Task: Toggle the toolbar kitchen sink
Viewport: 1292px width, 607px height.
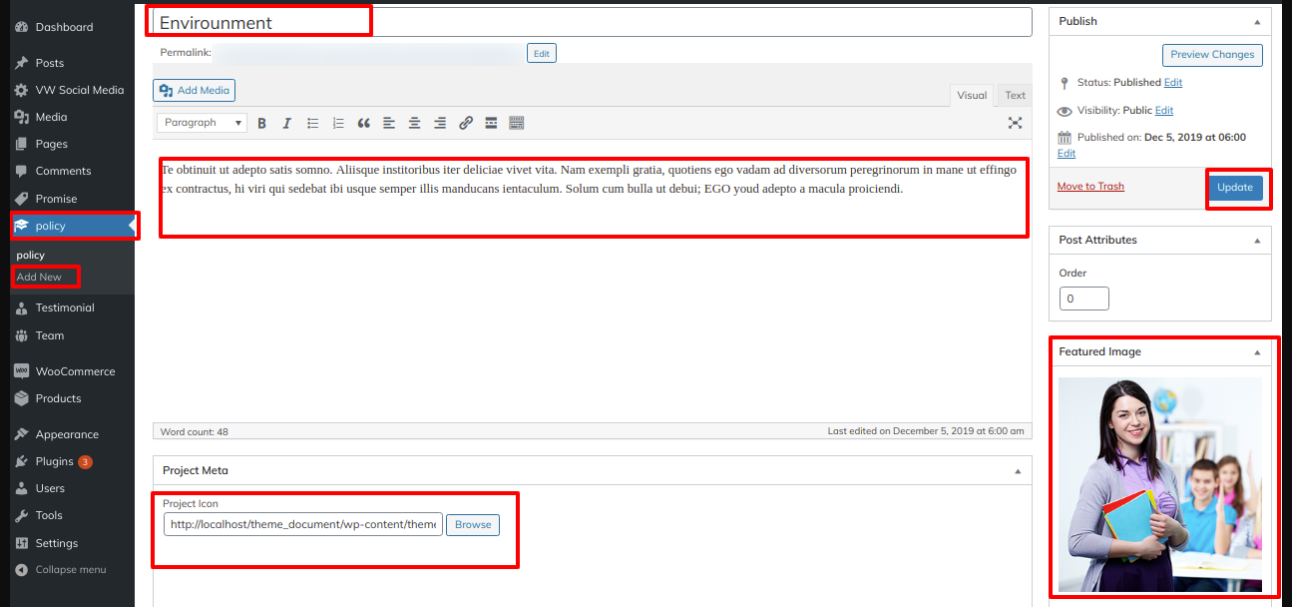Action: pyautogui.click(x=517, y=123)
